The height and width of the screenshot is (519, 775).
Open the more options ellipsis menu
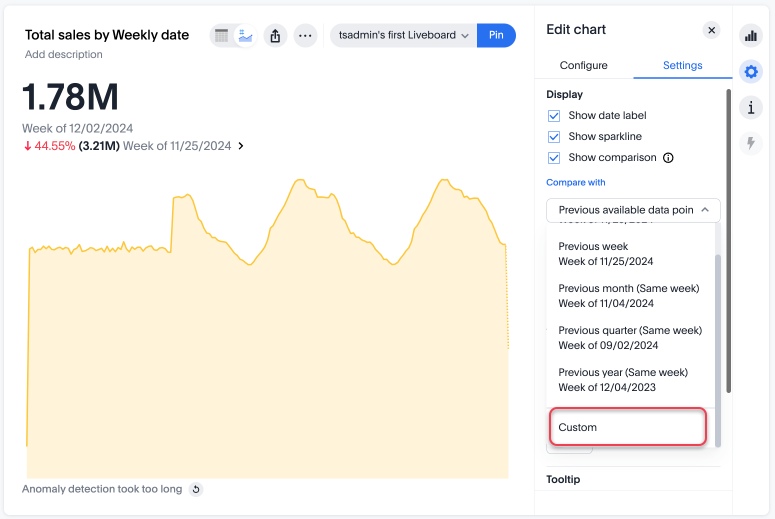click(306, 35)
